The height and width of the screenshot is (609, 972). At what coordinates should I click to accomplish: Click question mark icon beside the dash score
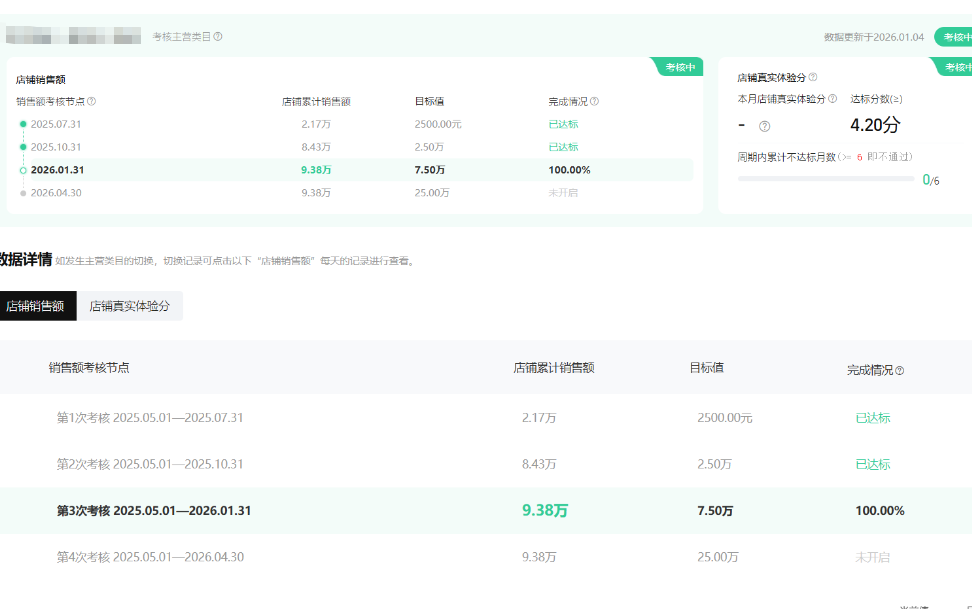765,126
